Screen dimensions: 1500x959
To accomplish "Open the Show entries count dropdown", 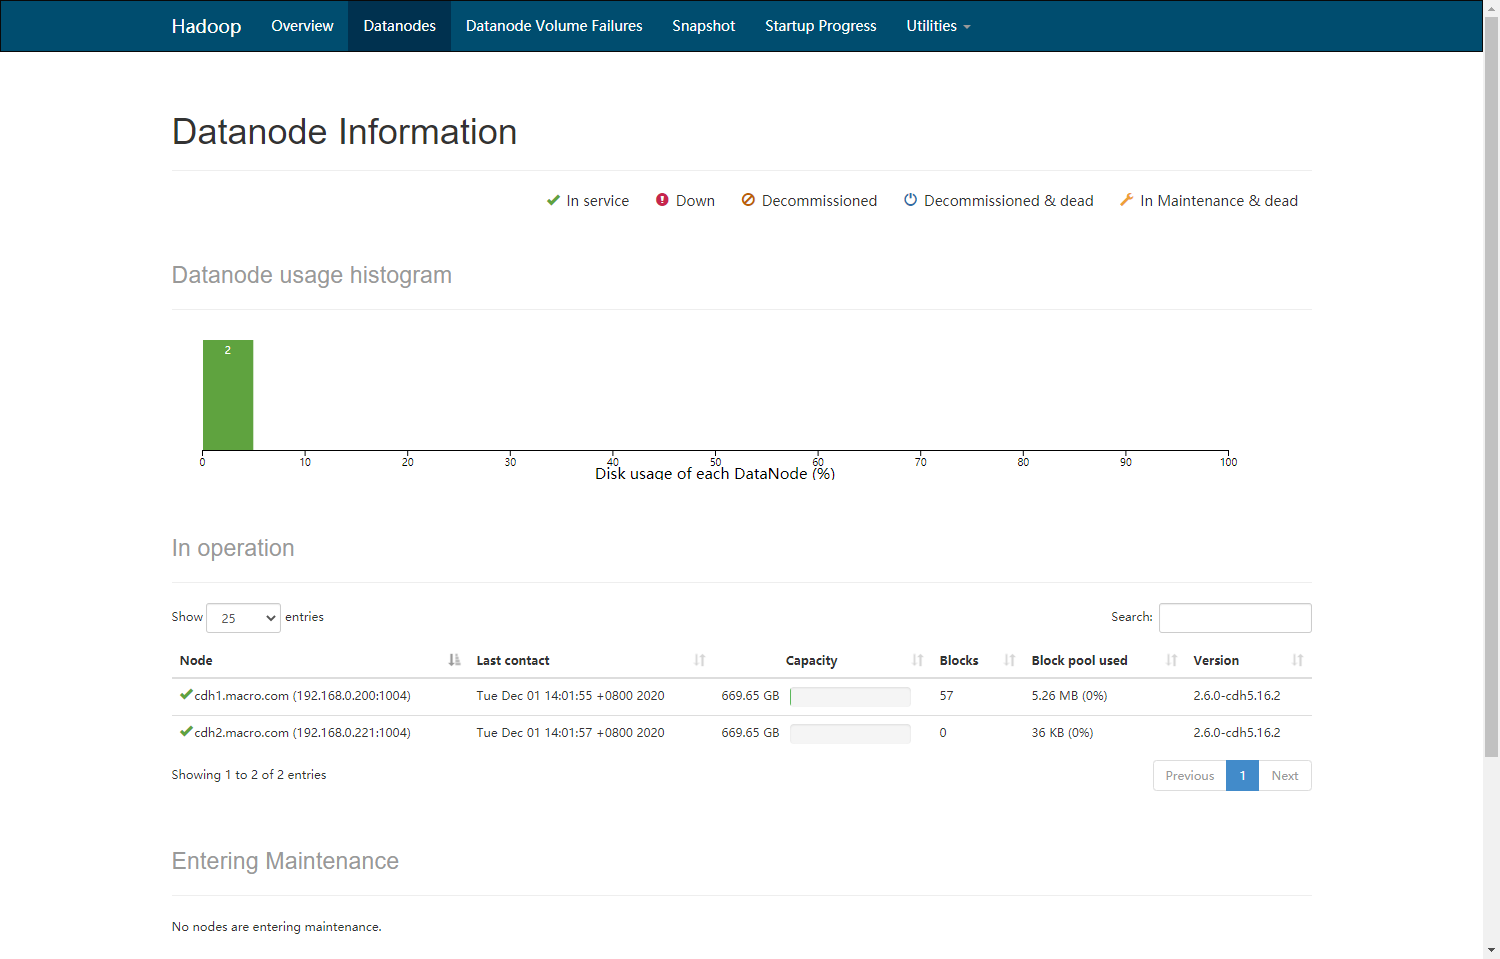I will [243, 618].
